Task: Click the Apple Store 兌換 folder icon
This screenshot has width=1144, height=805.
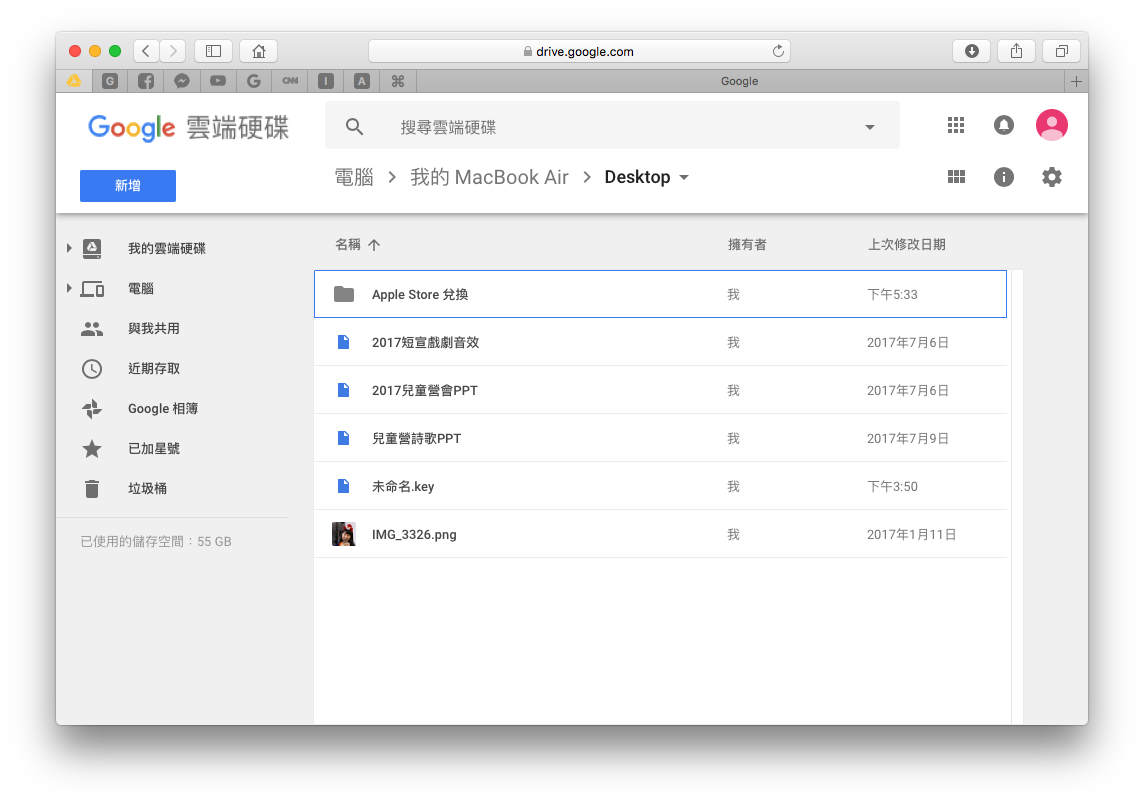Action: click(344, 294)
